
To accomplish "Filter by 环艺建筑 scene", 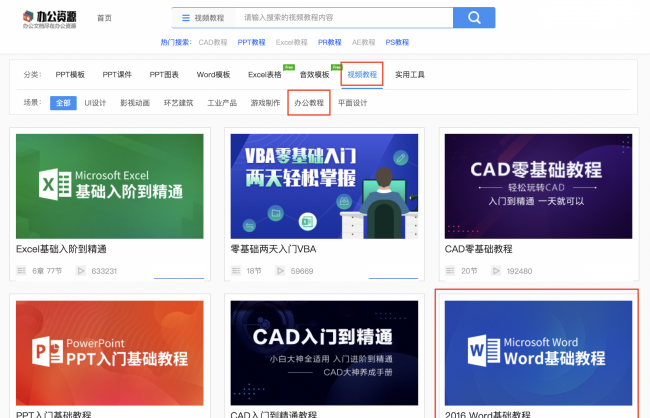I will [178, 103].
